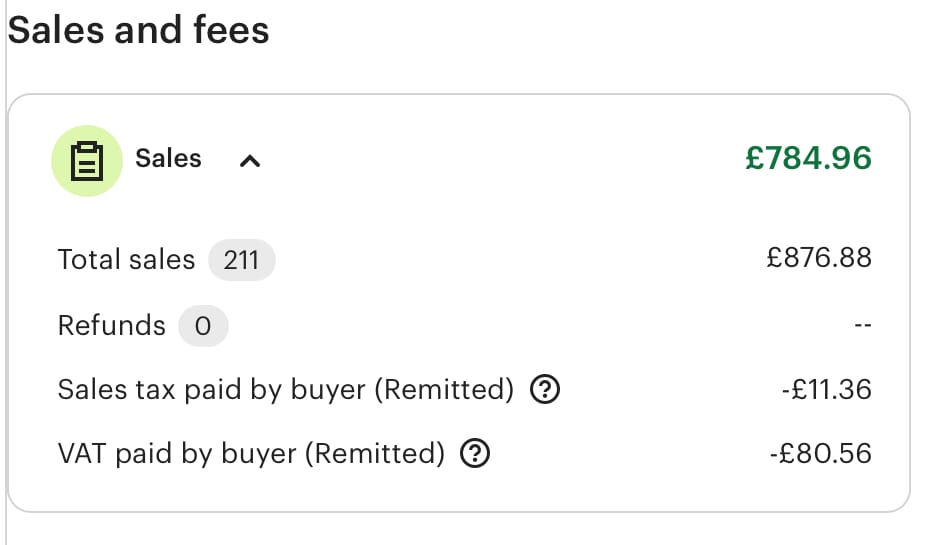Click the Refunds label
This screenshot has width=948, height=545.
[111, 326]
